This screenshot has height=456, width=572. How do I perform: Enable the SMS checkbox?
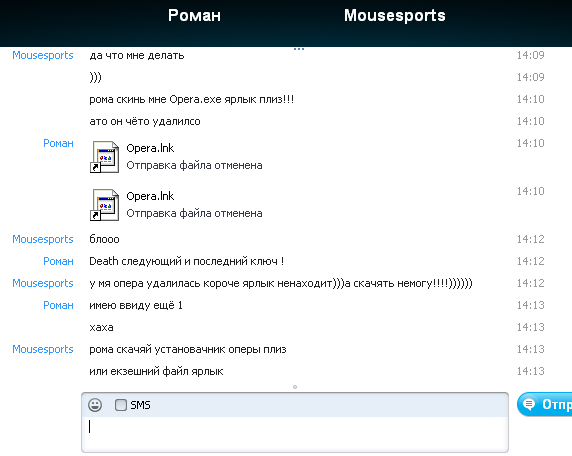(x=121, y=405)
